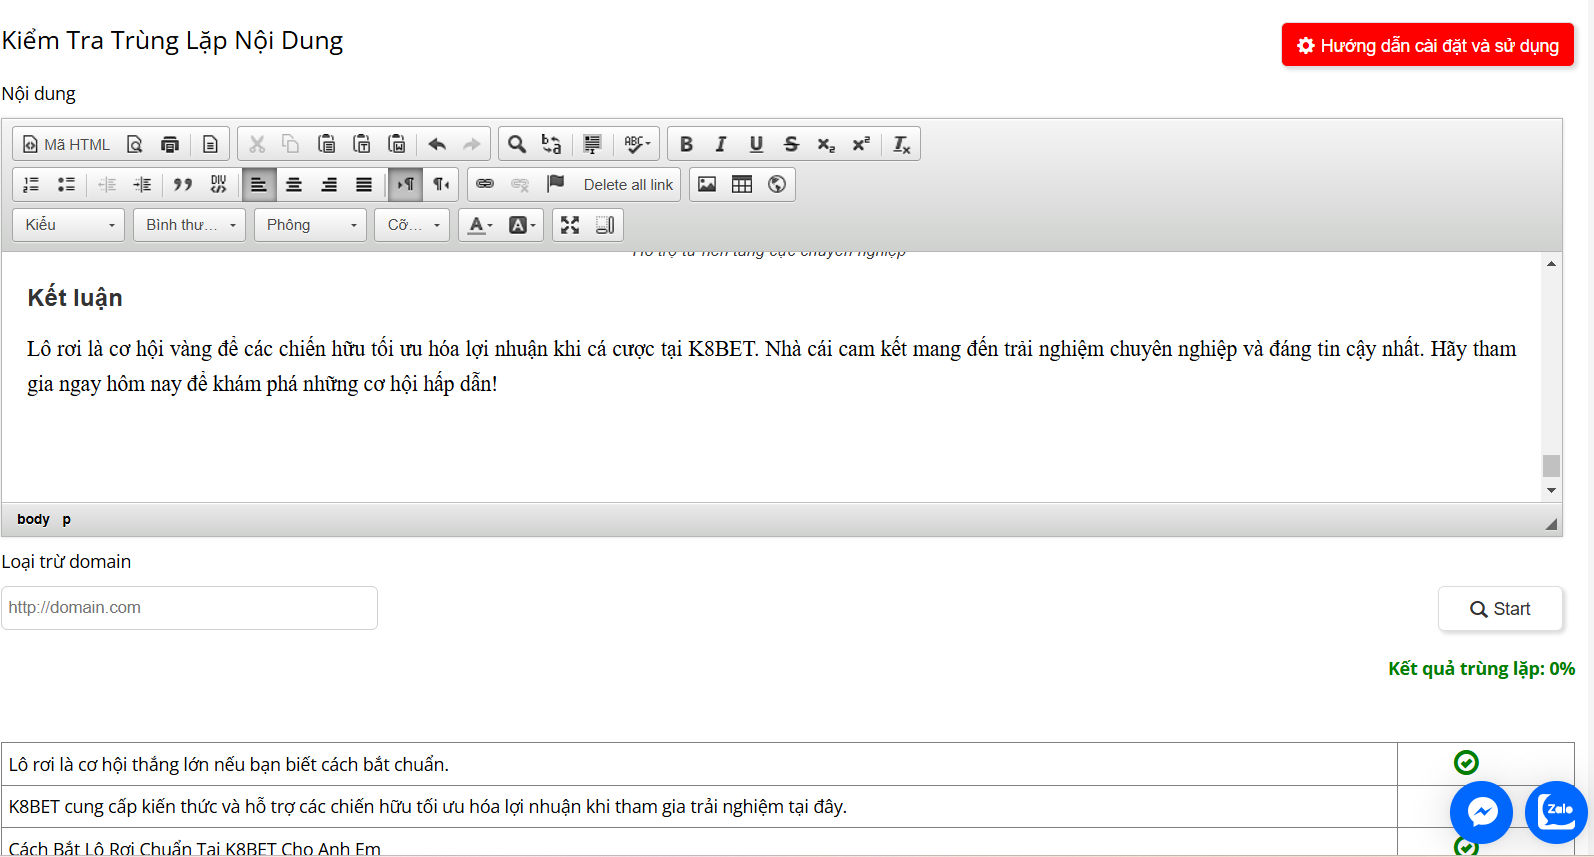The image size is (1594, 857).
Task: Open the Cỡ font size dropdown
Action: (x=413, y=225)
